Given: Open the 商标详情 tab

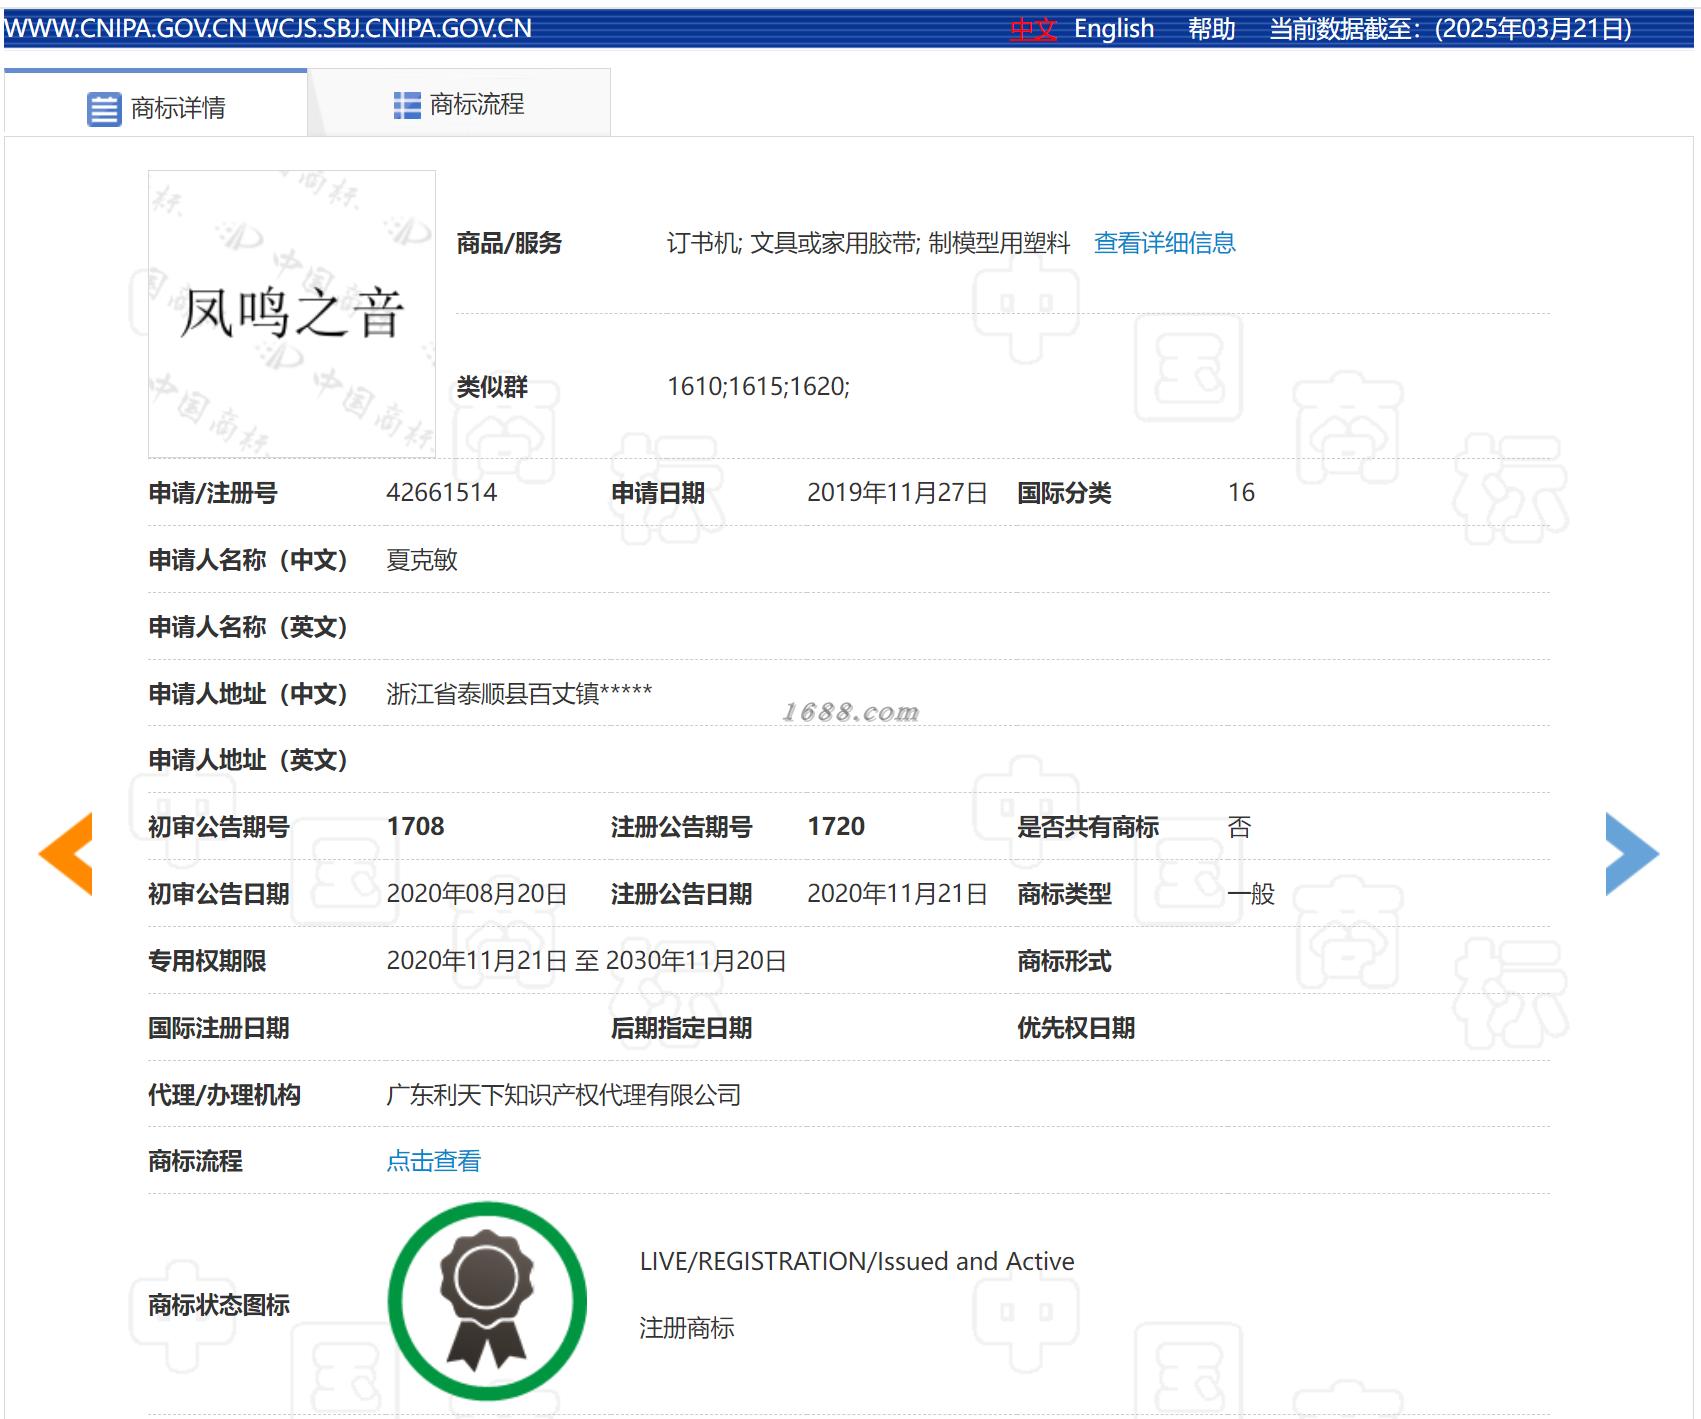Looking at the screenshot, I should pyautogui.click(x=156, y=103).
